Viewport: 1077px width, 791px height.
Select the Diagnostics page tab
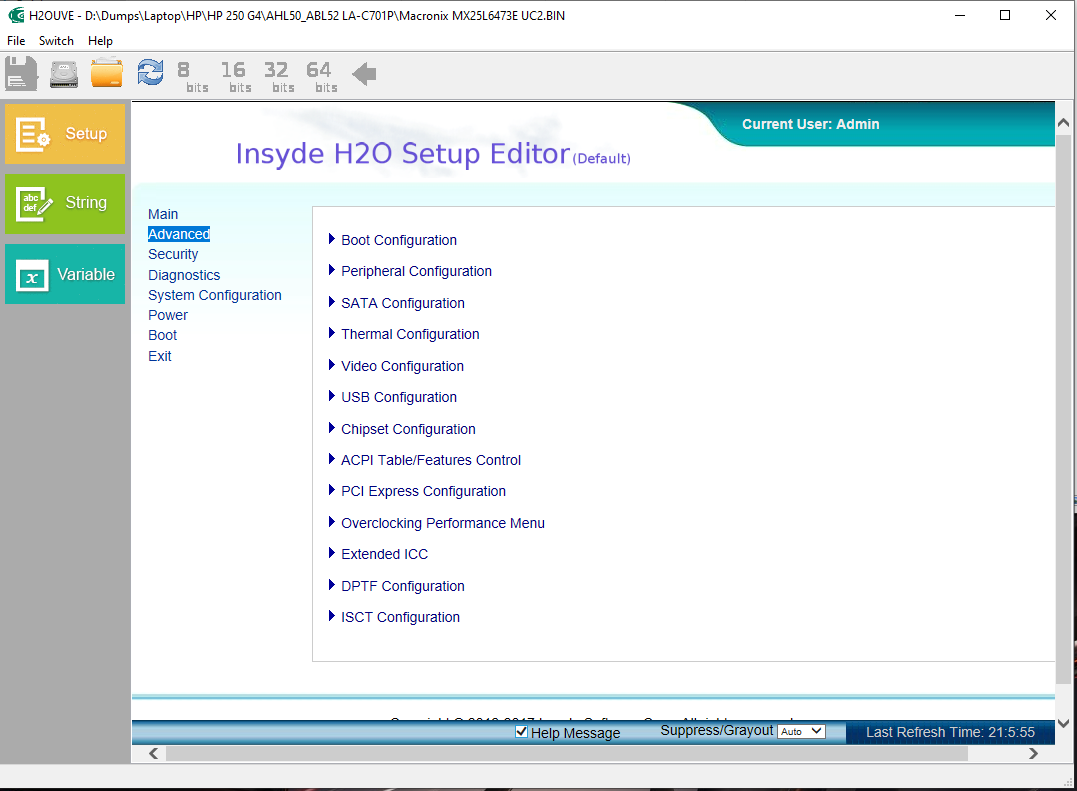(184, 275)
